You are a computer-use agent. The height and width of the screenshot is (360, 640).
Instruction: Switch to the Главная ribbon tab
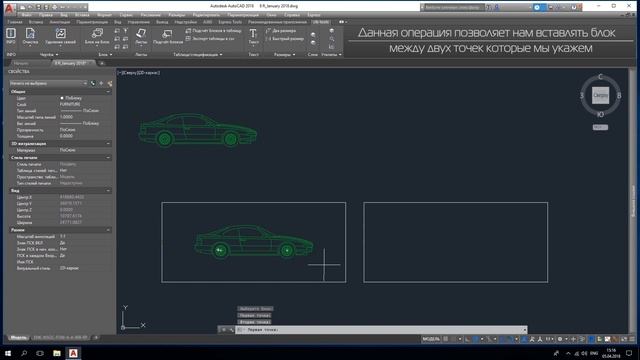coord(15,22)
